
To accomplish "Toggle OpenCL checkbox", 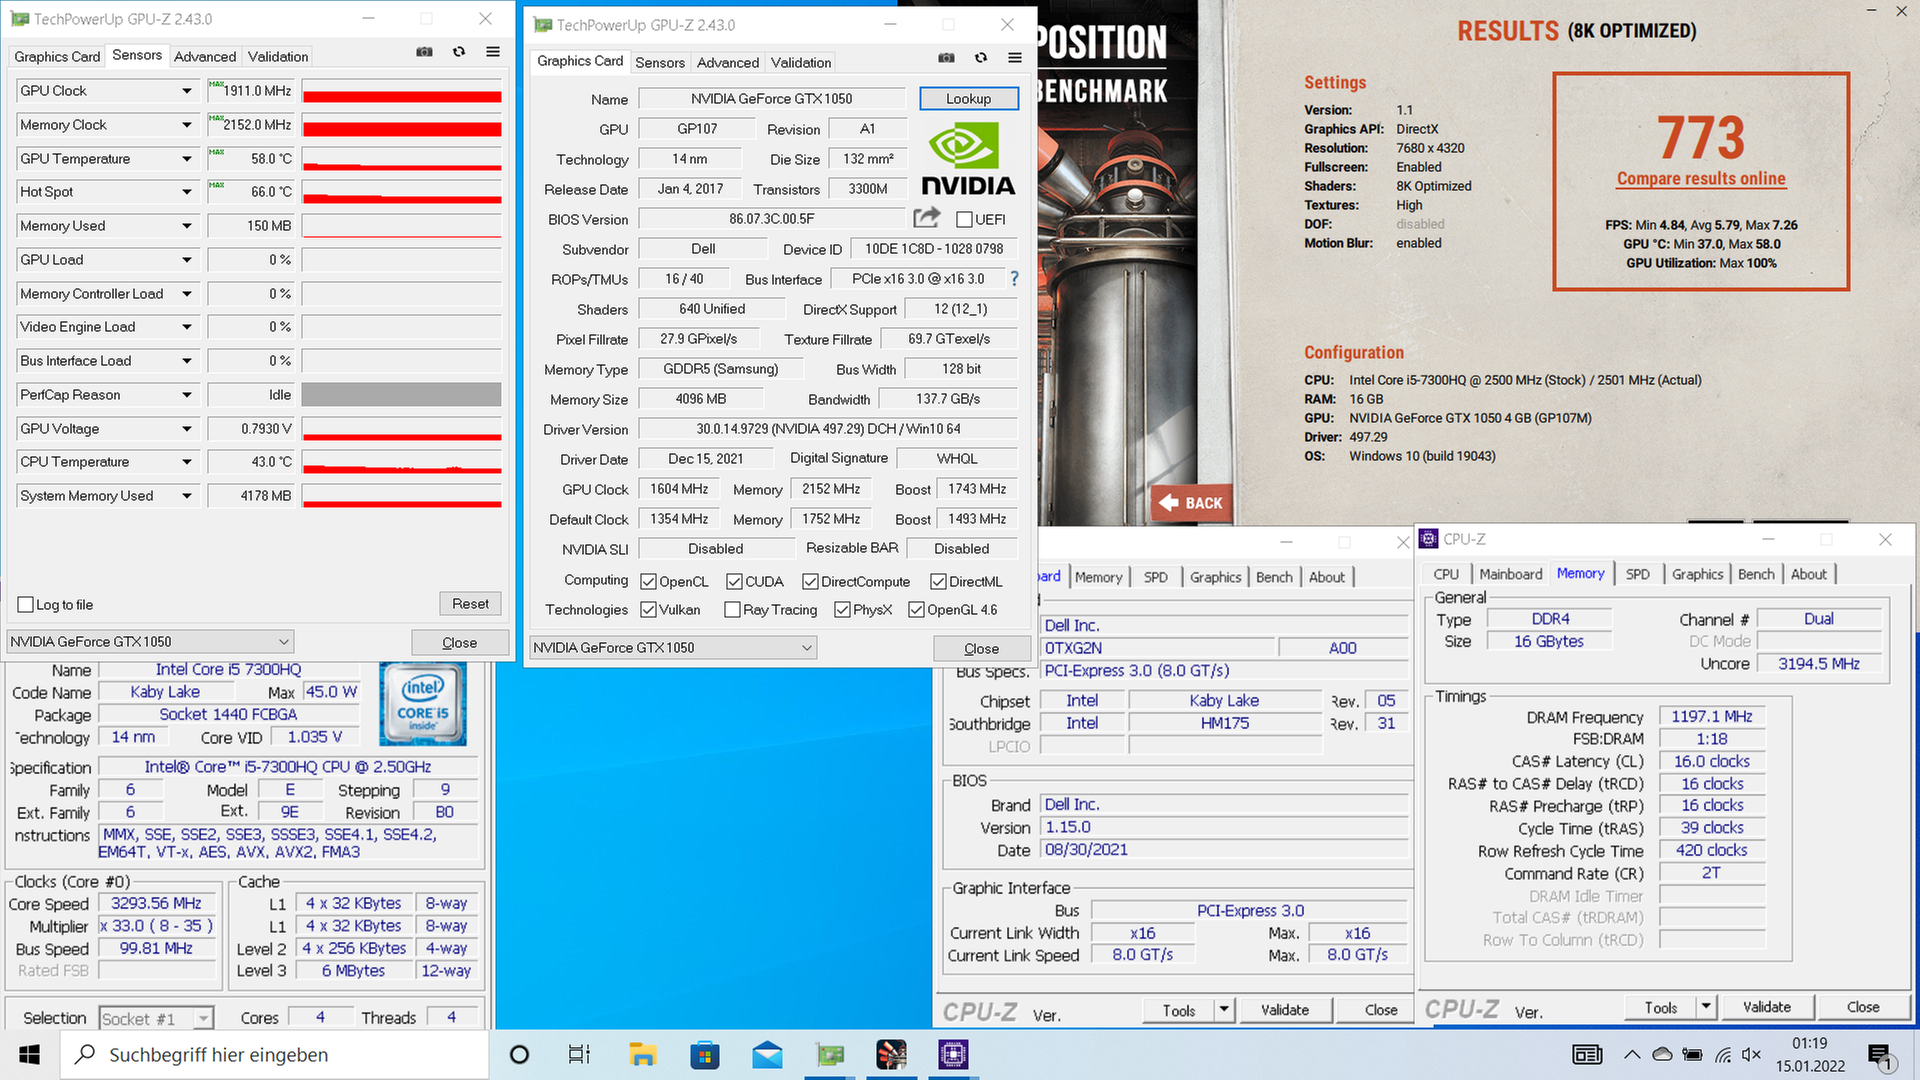I will pyautogui.click(x=648, y=582).
